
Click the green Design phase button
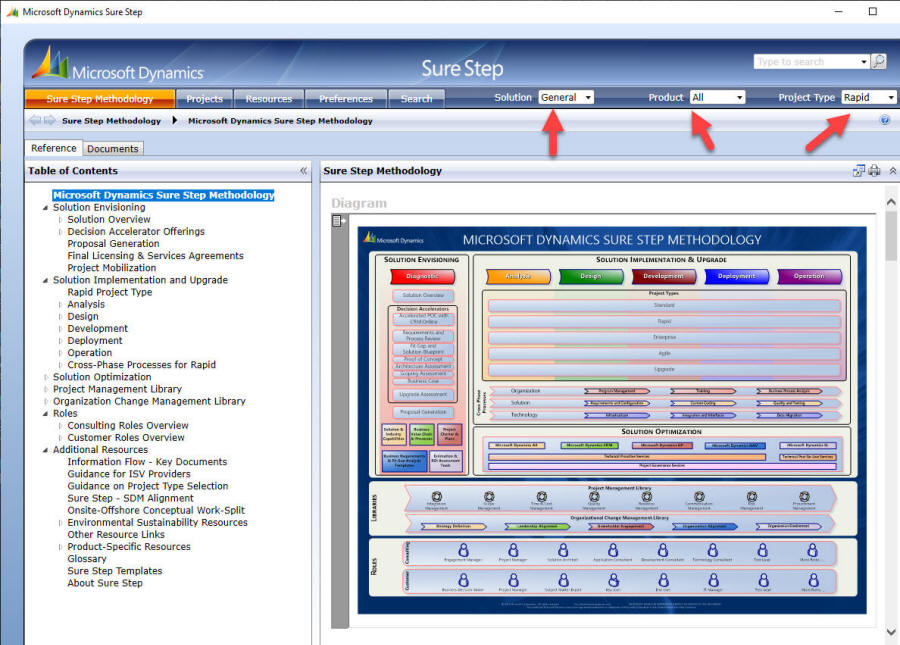(591, 277)
